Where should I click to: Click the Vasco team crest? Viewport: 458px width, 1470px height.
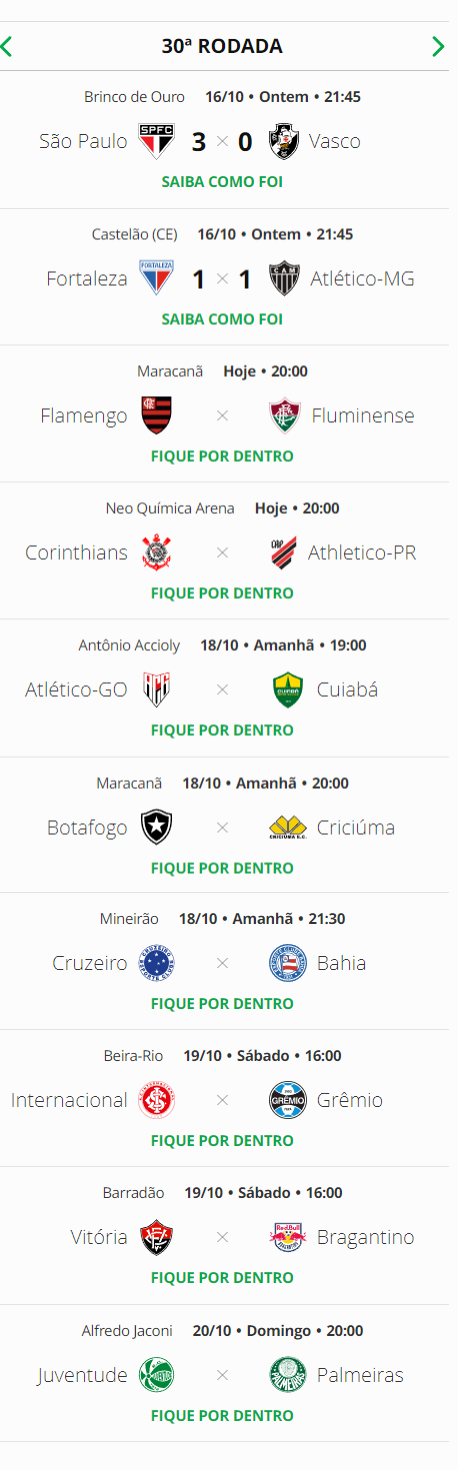pyautogui.click(x=285, y=142)
